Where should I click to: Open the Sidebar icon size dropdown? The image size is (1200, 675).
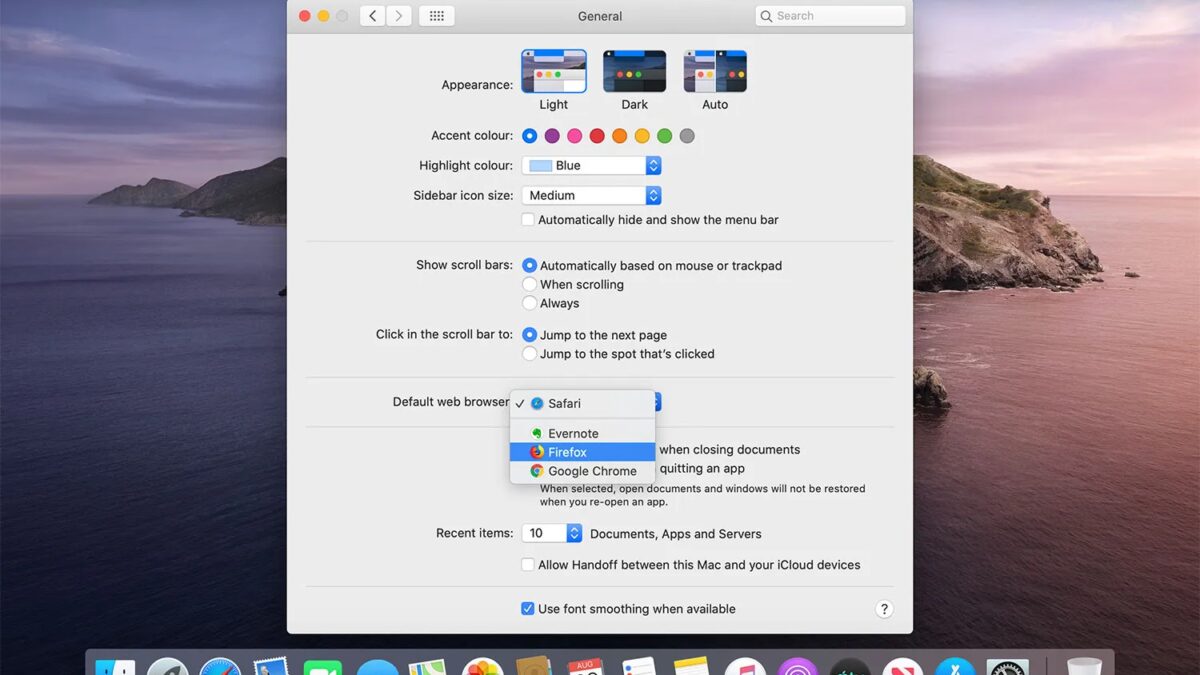click(590, 195)
